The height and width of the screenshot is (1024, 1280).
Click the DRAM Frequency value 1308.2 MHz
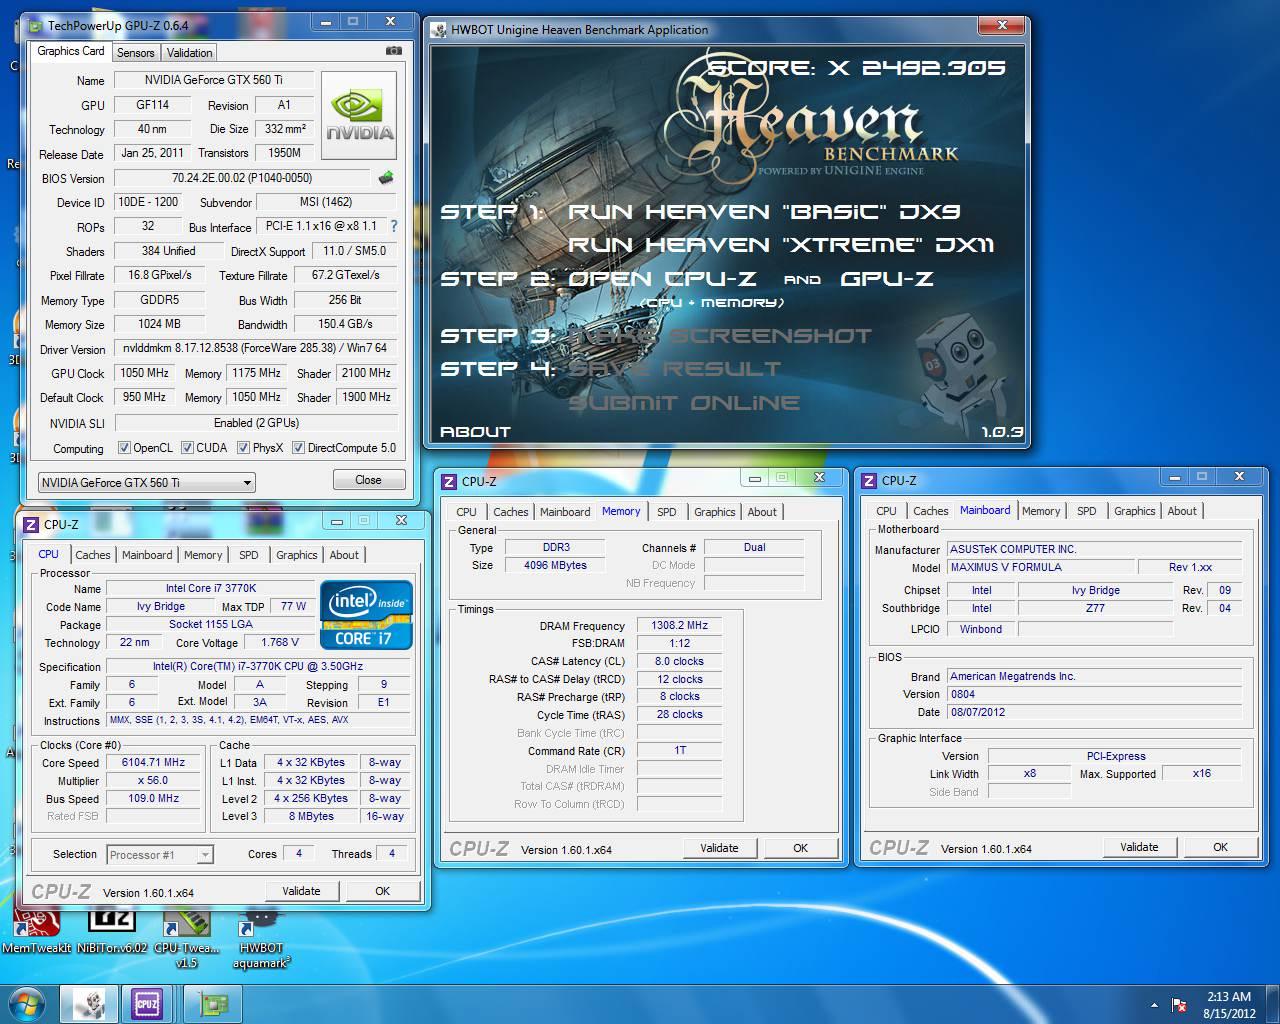pos(679,625)
